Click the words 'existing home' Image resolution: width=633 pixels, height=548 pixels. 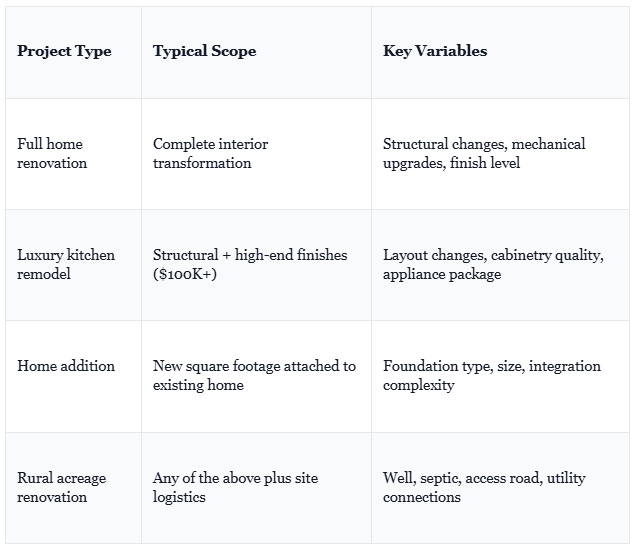click(198, 385)
